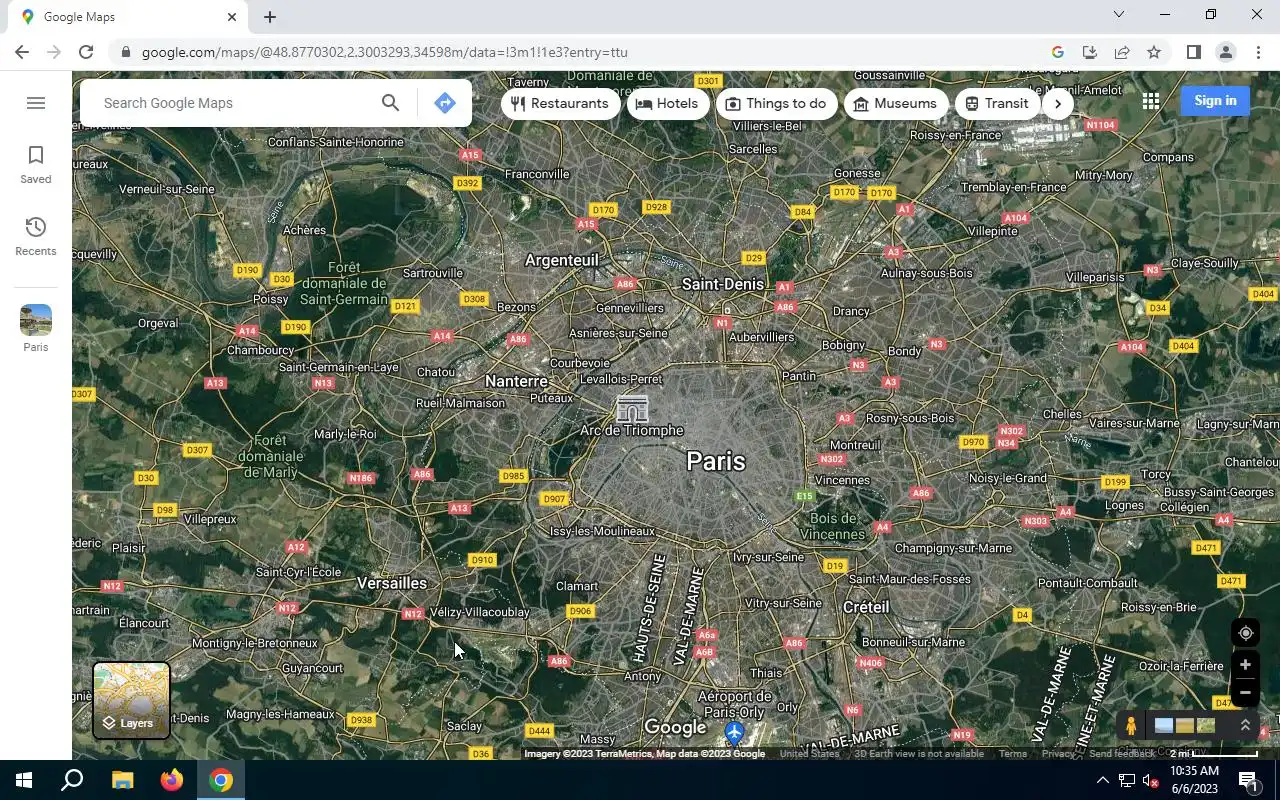The width and height of the screenshot is (1280, 800).
Task: Click the United States footer link
Action: [809, 754]
